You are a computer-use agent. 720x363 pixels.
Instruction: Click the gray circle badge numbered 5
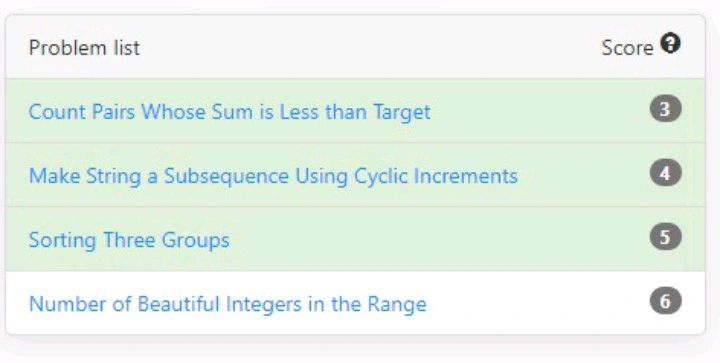(665, 237)
